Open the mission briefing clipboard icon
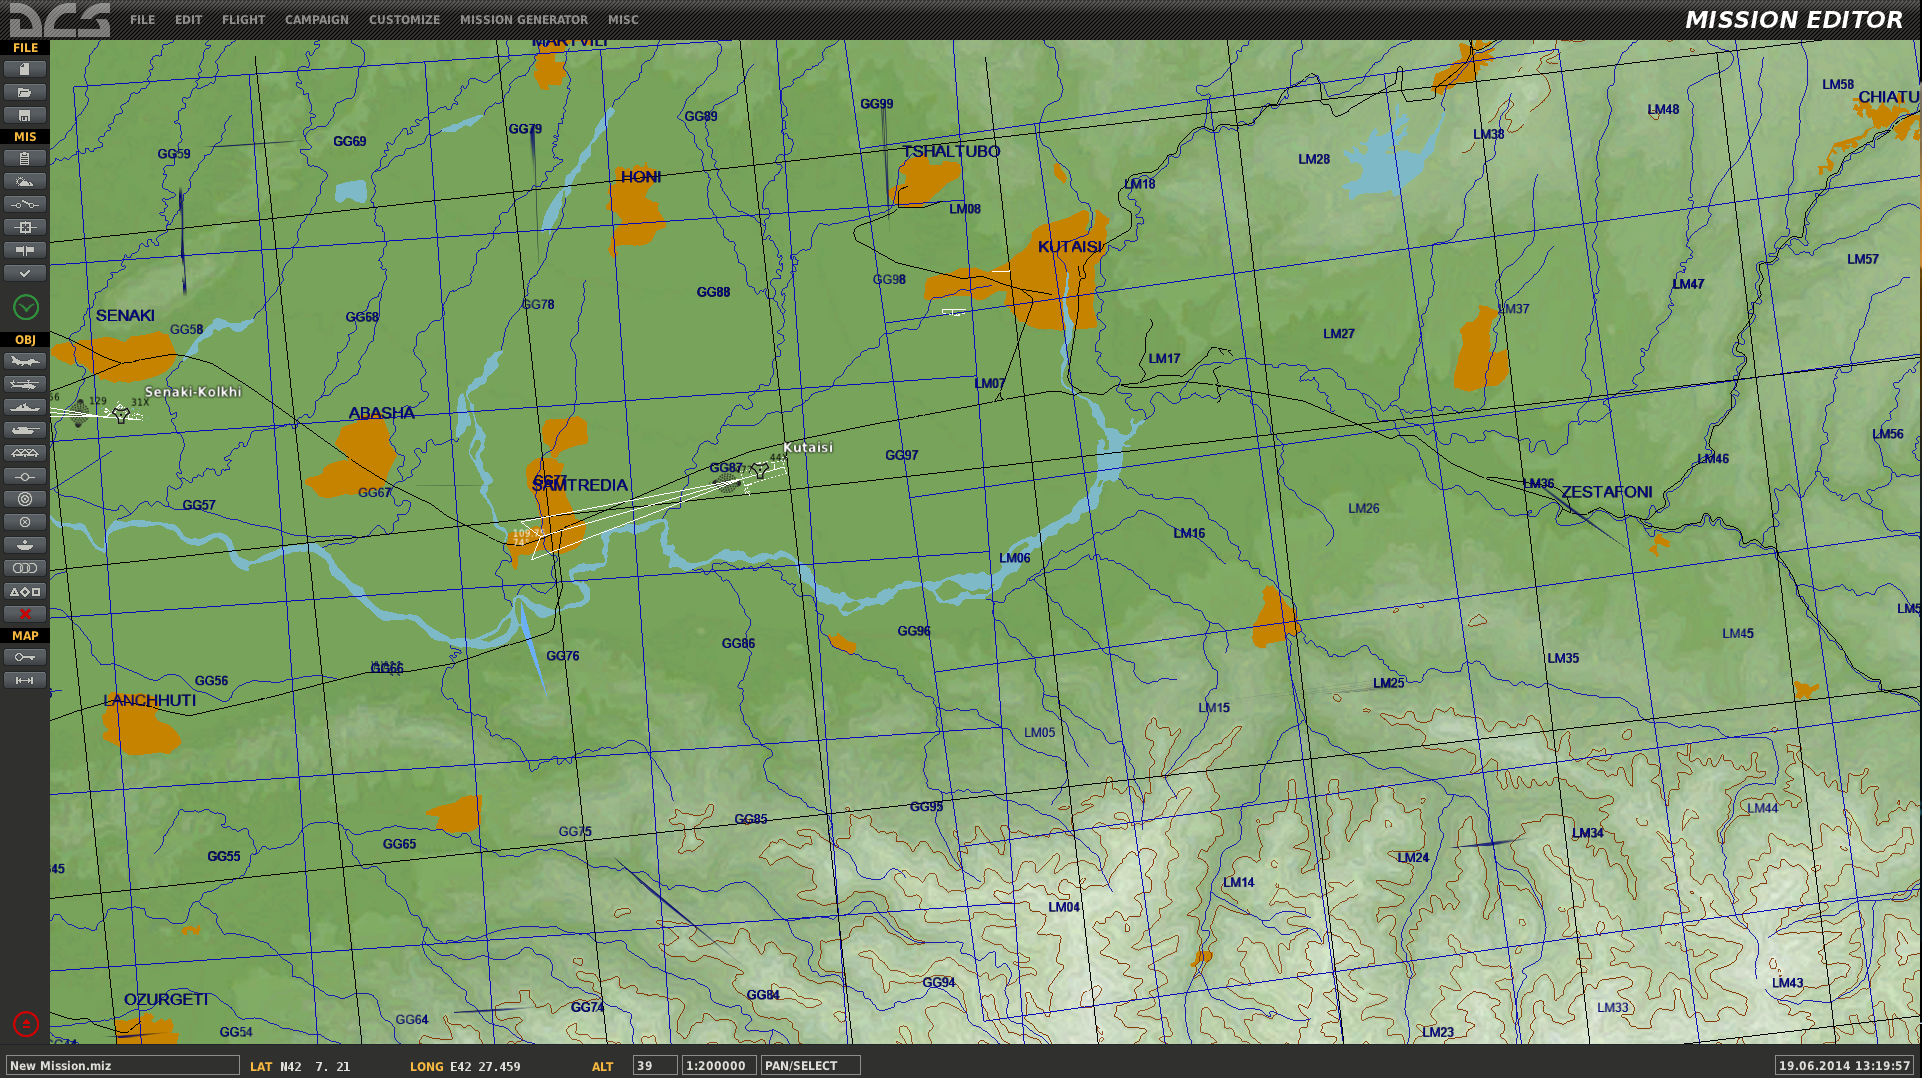The height and width of the screenshot is (1078, 1922). [x=25, y=158]
